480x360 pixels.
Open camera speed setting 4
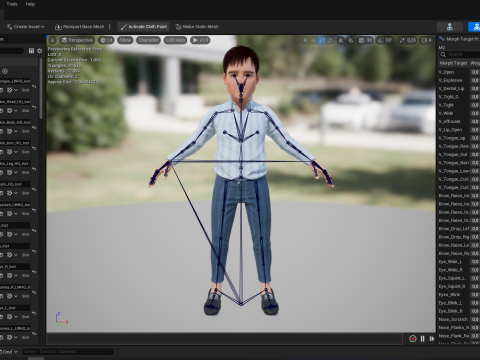pyautogui.click(x=427, y=40)
